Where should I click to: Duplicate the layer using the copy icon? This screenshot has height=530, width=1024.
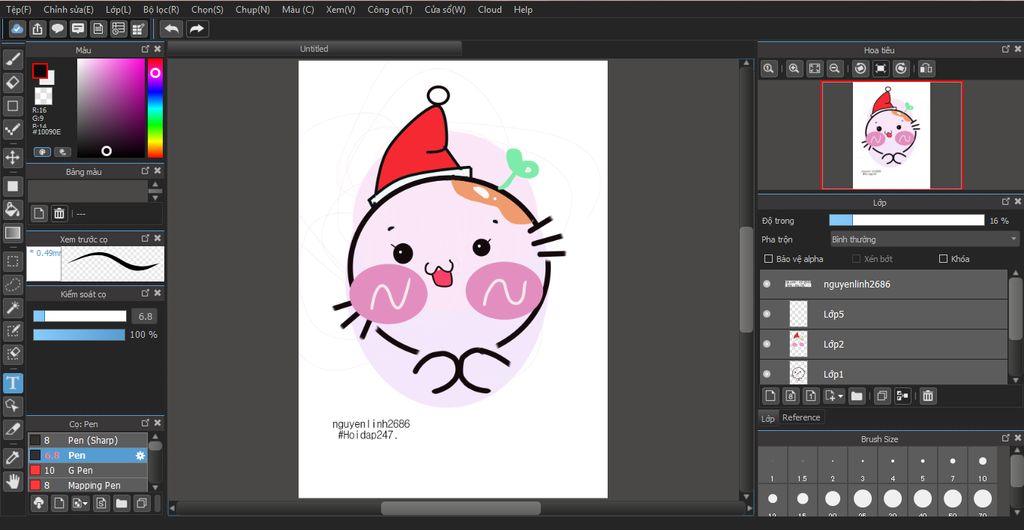(882, 396)
